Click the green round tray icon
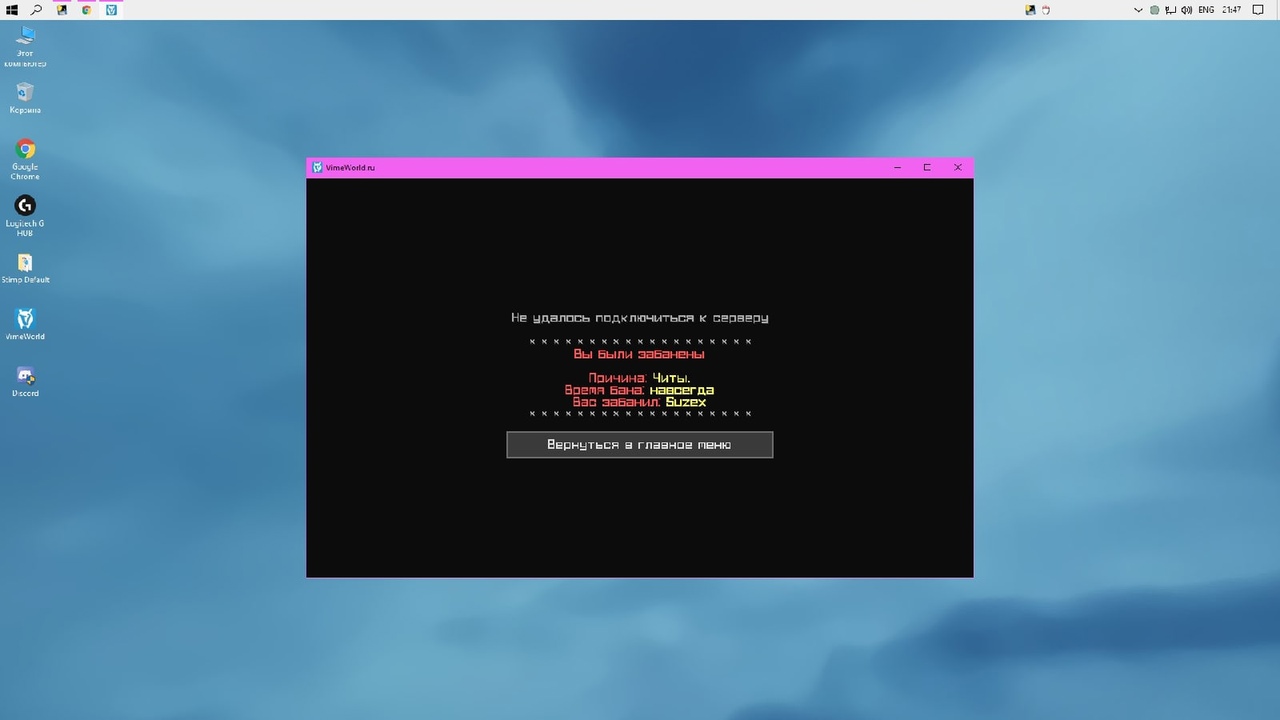The height and width of the screenshot is (720, 1280). click(x=1154, y=10)
